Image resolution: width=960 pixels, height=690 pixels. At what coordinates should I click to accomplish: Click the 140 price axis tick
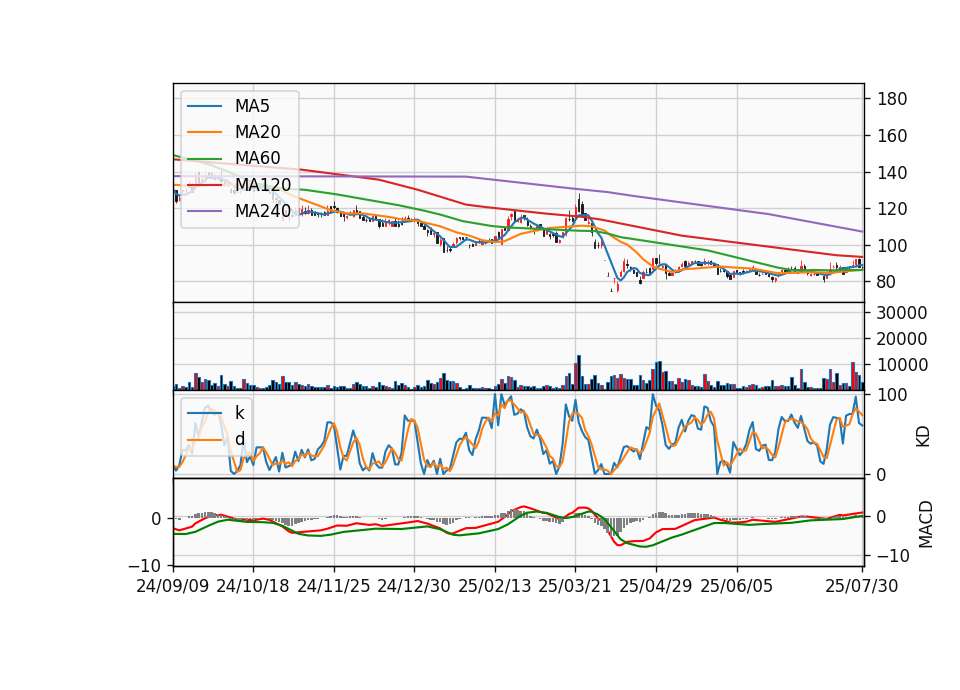point(892,173)
